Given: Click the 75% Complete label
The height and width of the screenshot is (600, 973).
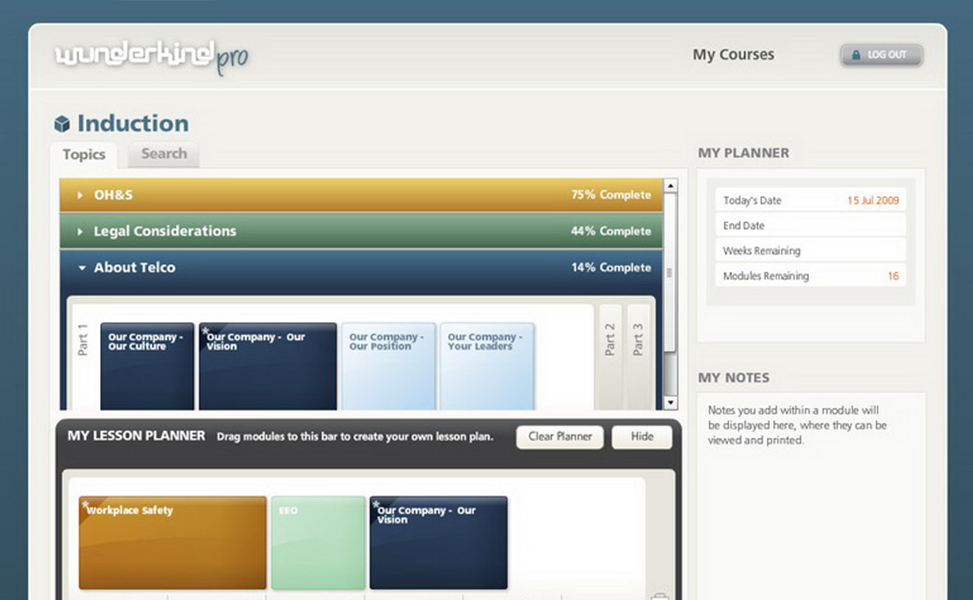Looking at the screenshot, I should [x=611, y=195].
